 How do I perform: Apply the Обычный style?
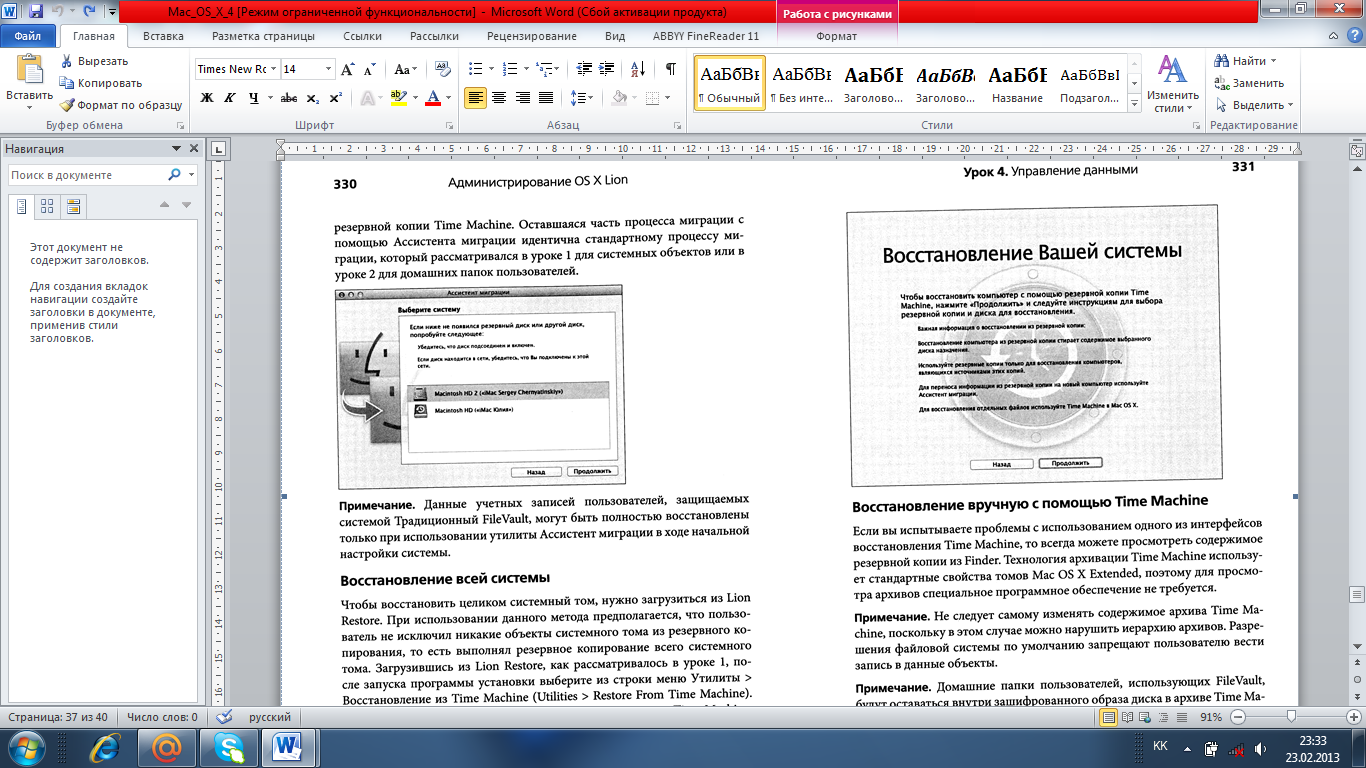point(729,83)
